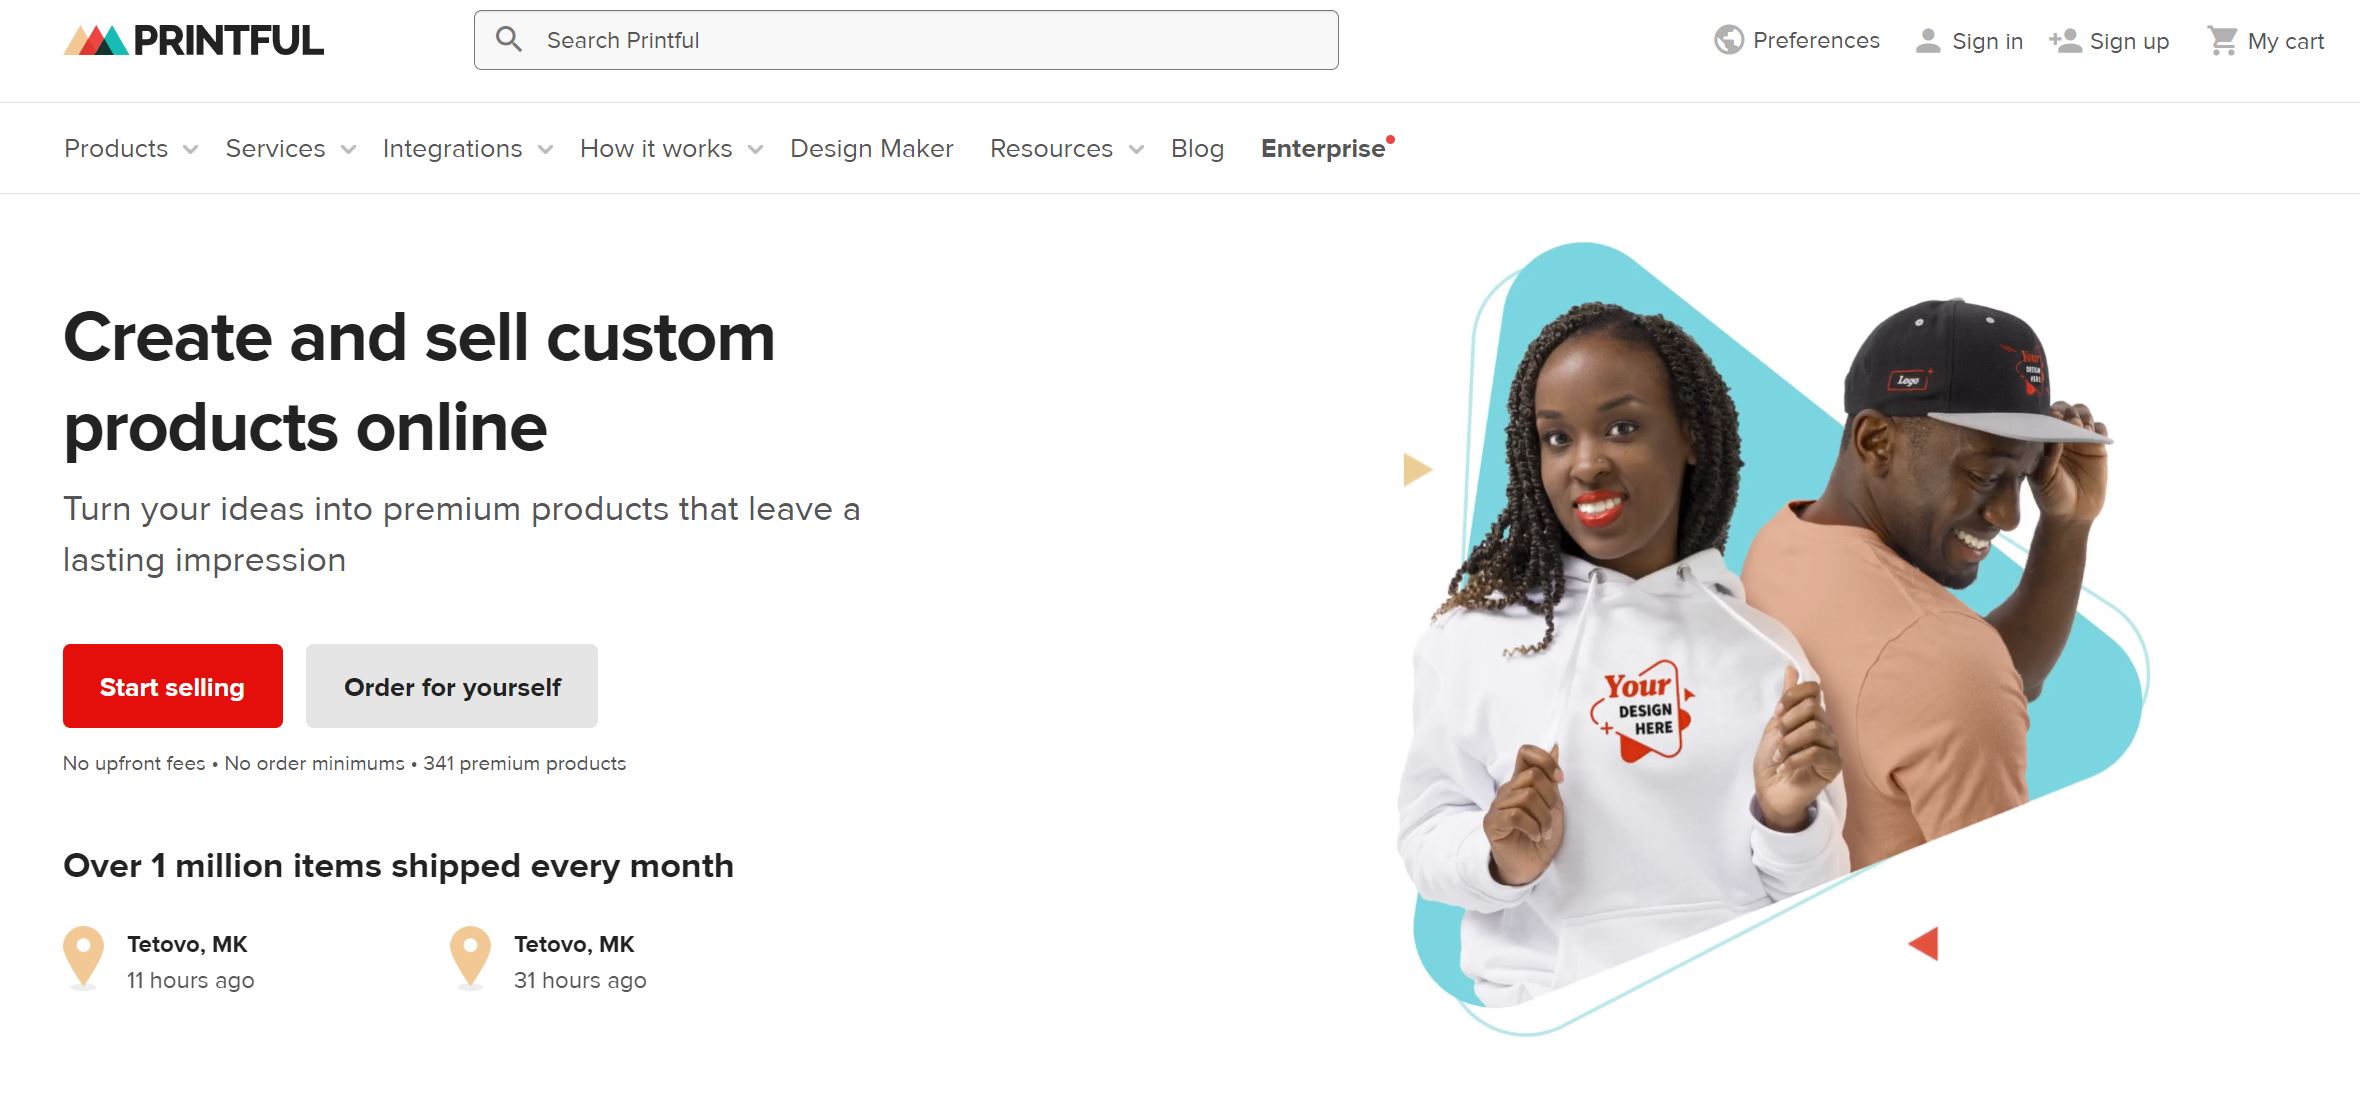Click the search magnifier icon
Screen dimensions: 2360x1100
click(509, 40)
